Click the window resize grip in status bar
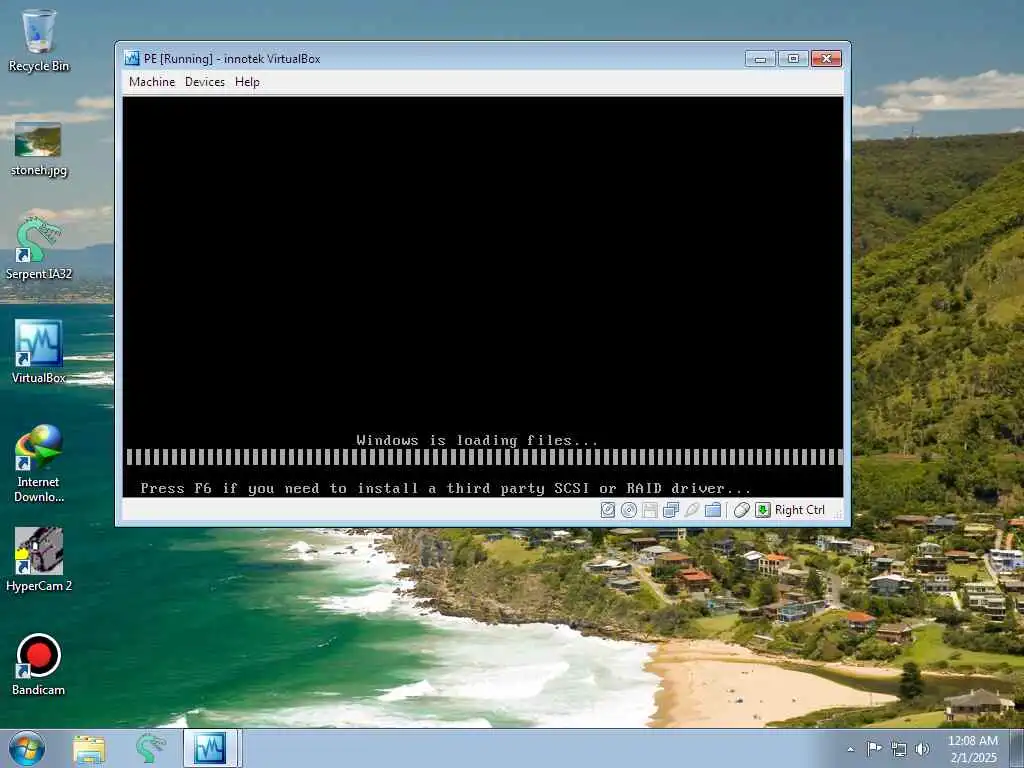The image size is (1024, 768). [839, 514]
